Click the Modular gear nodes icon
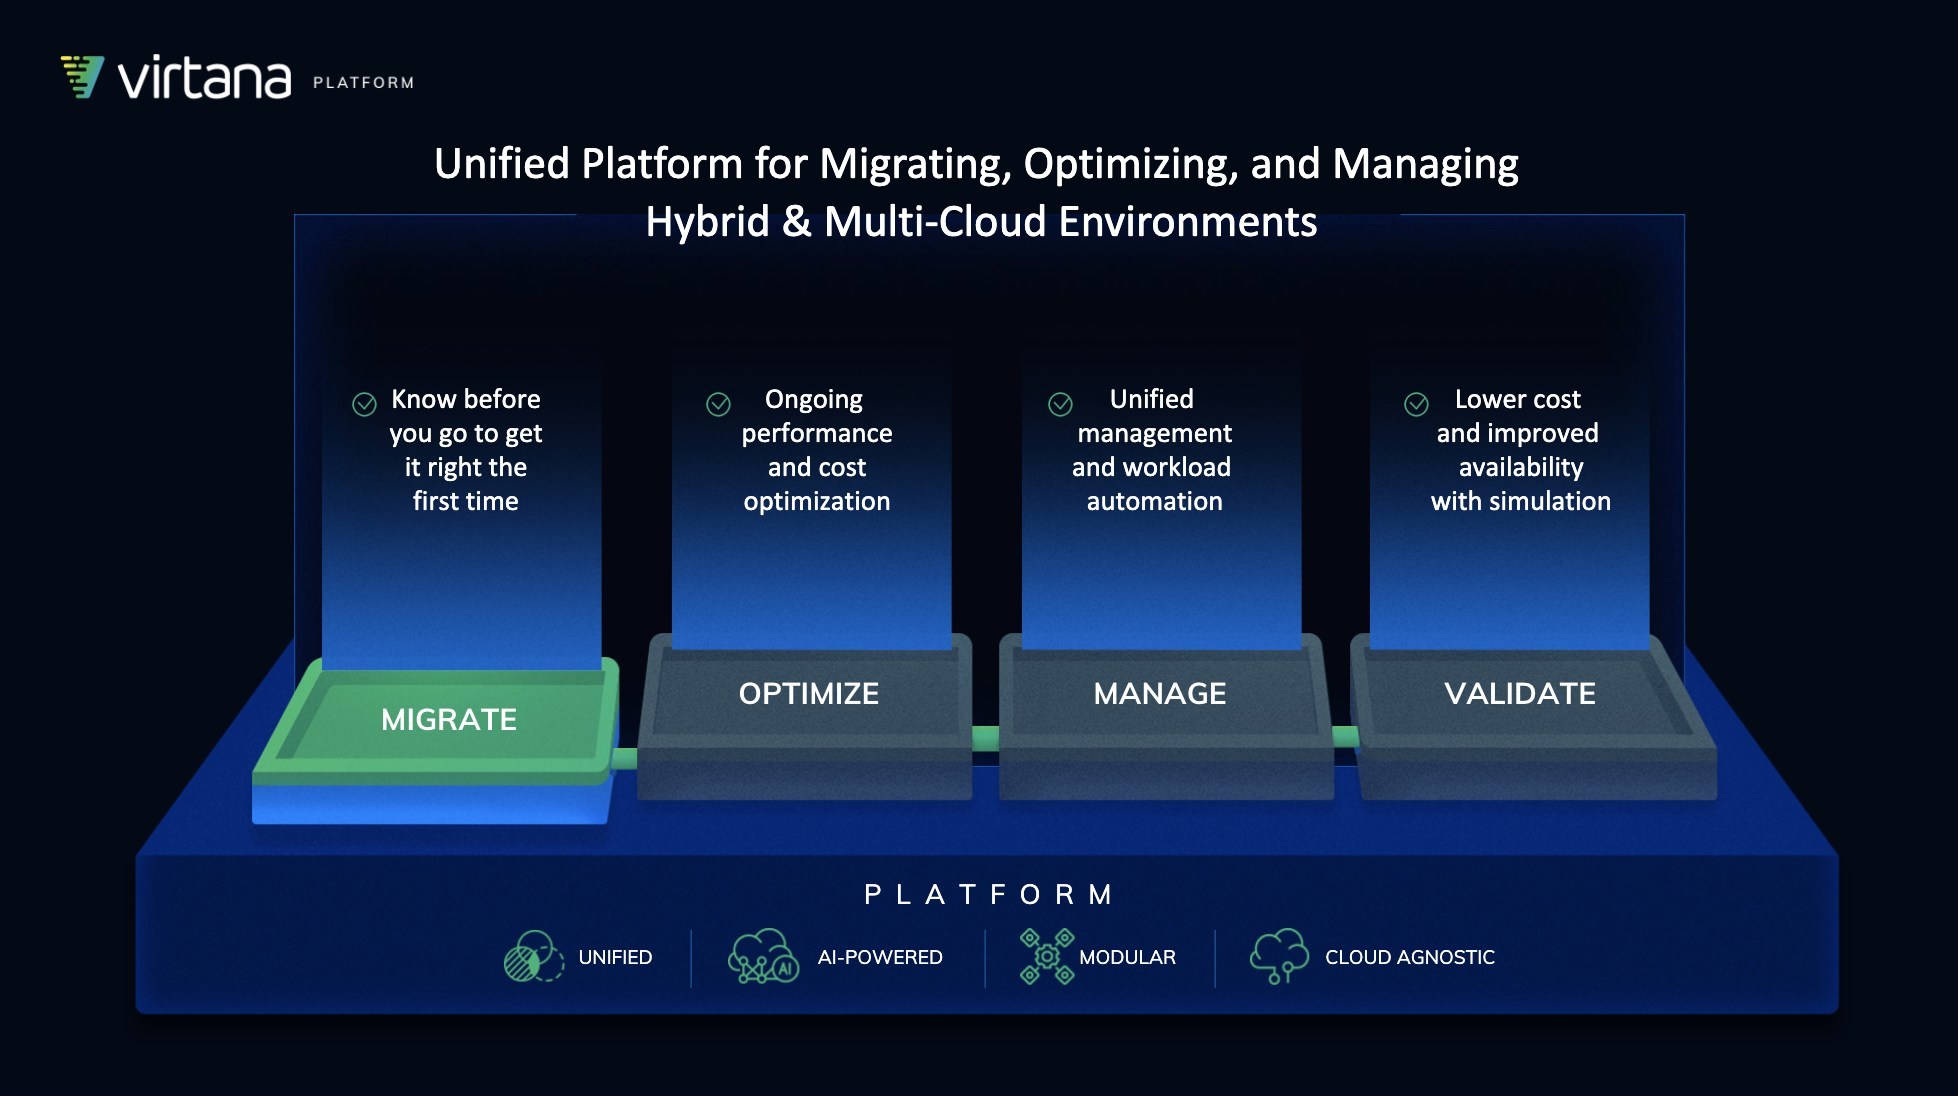 click(x=1046, y=957)
